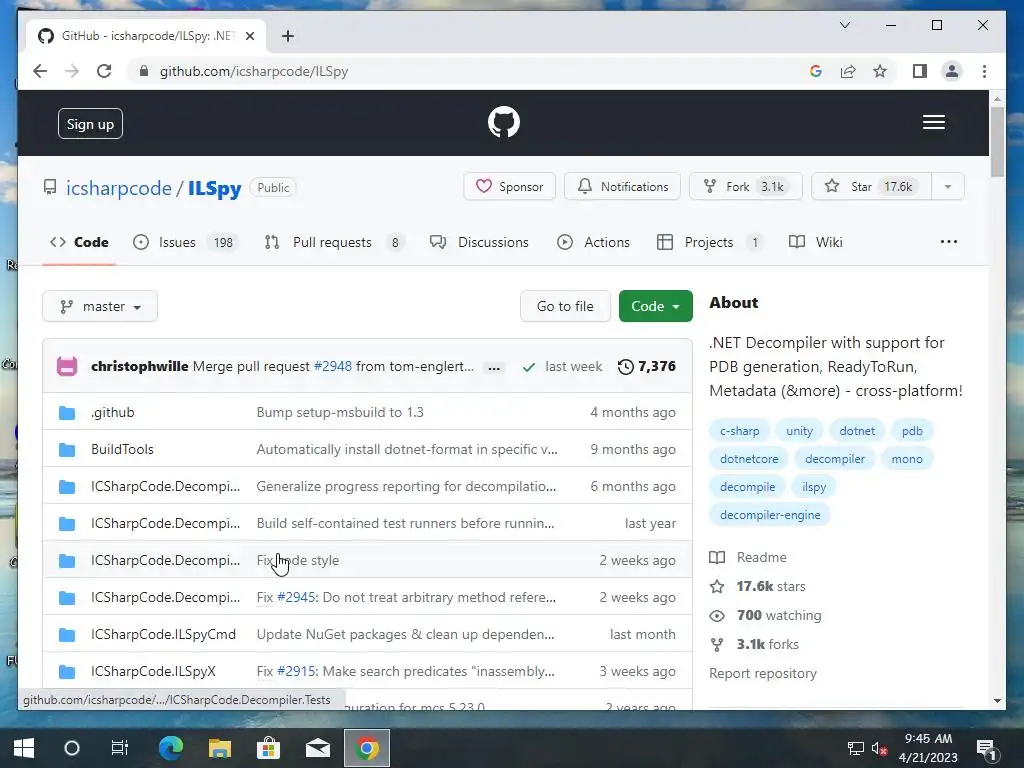
Task: Open Chrome three-dot menu
Action: click(x=984, y=71)
